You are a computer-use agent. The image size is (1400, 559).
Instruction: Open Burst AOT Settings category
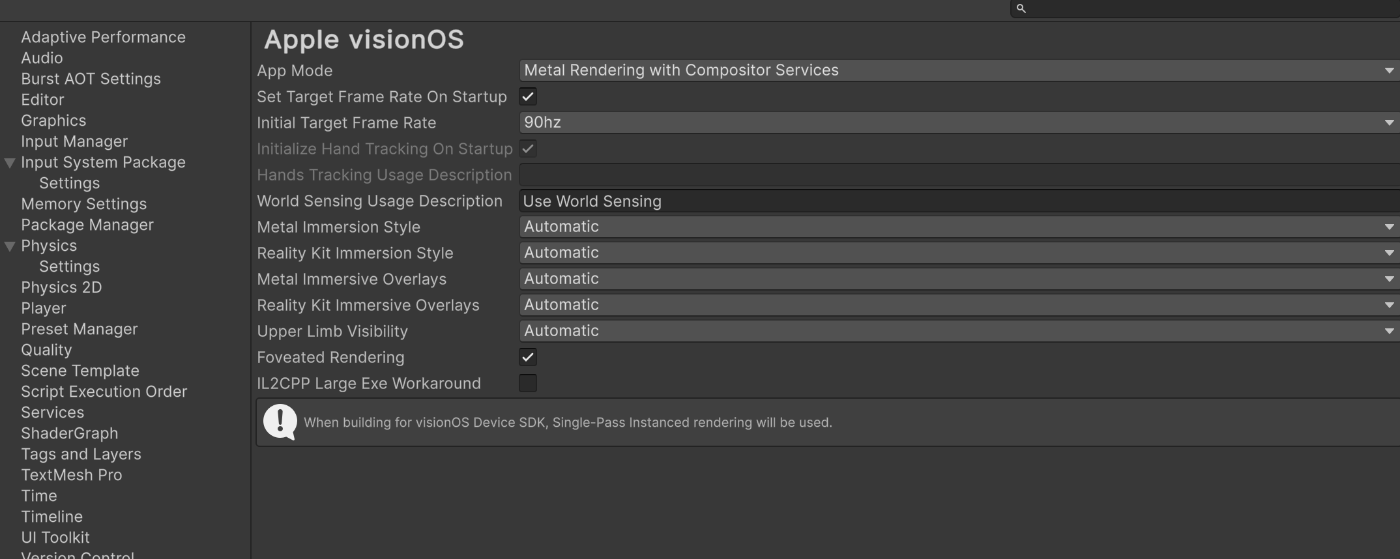pos(91,79)
